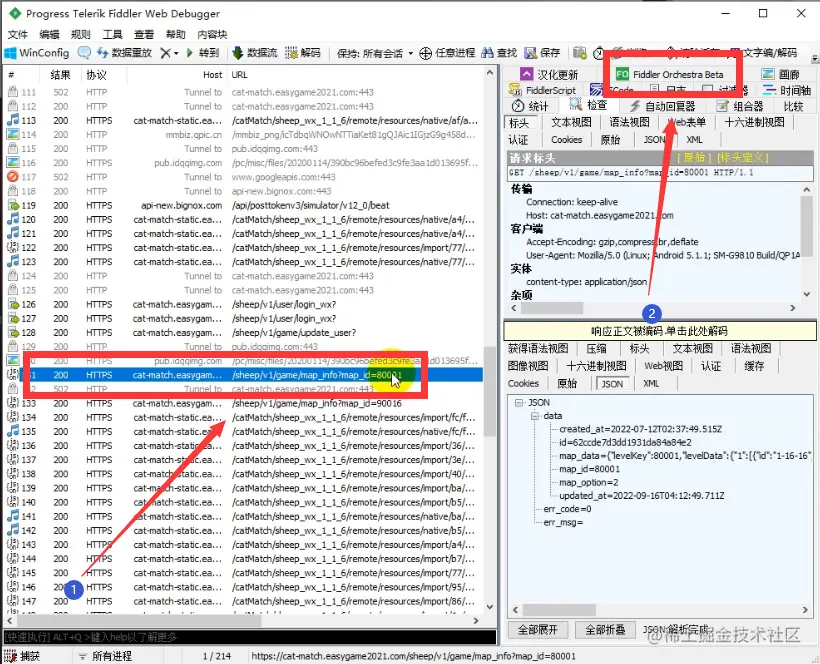Open the 文件 menu
Image resolution: width=820 pixels, height=664 pixels.
17,35
